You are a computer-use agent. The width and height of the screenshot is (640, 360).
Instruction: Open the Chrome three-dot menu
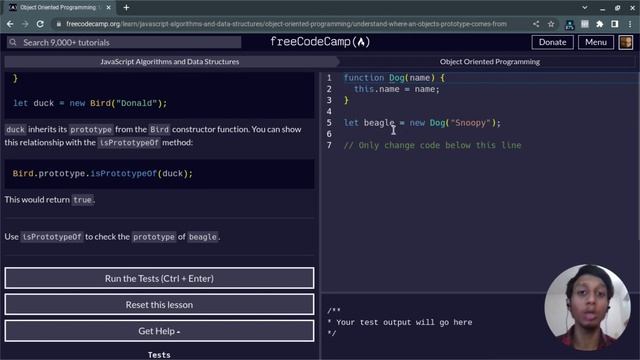(x=630, y=24)
